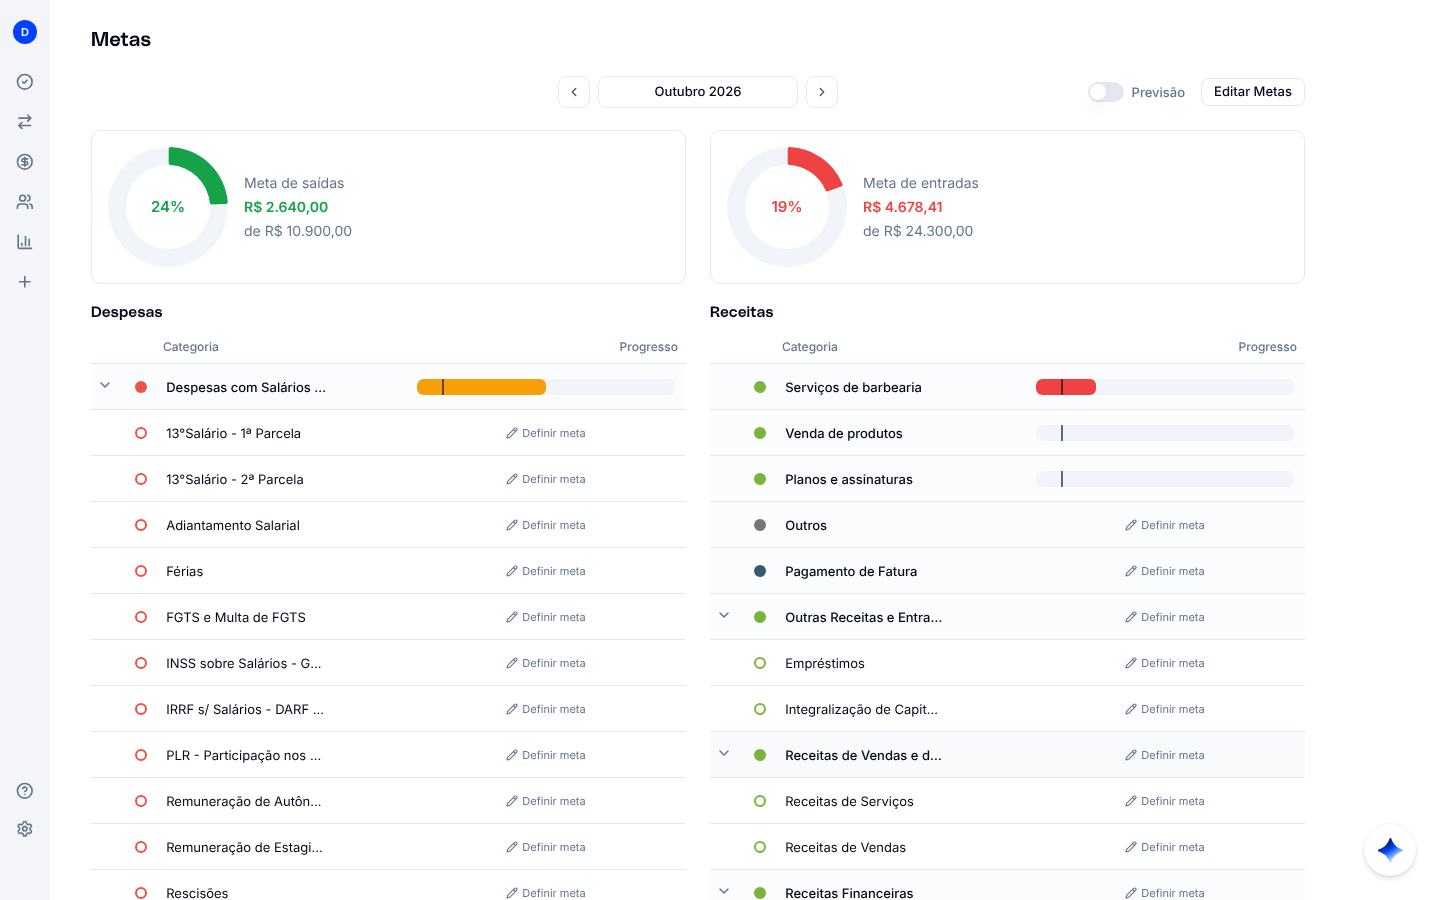
Task: Select the Receitas de Vendas subcategory row
Action: click(1007, 847)
